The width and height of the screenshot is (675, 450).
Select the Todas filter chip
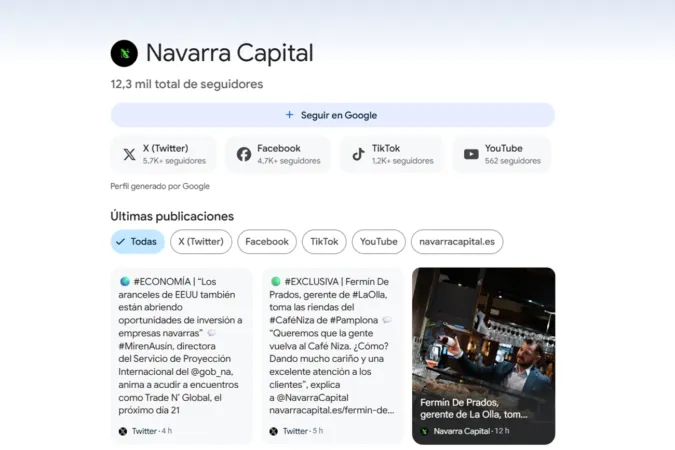tap(138, 242)
